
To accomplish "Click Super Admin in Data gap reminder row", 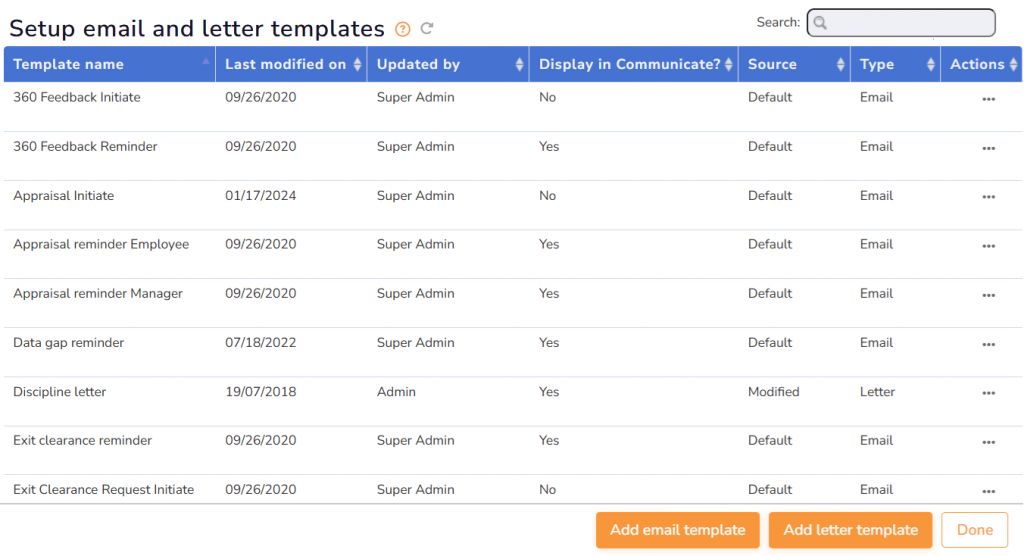I will tap(415, 342).
